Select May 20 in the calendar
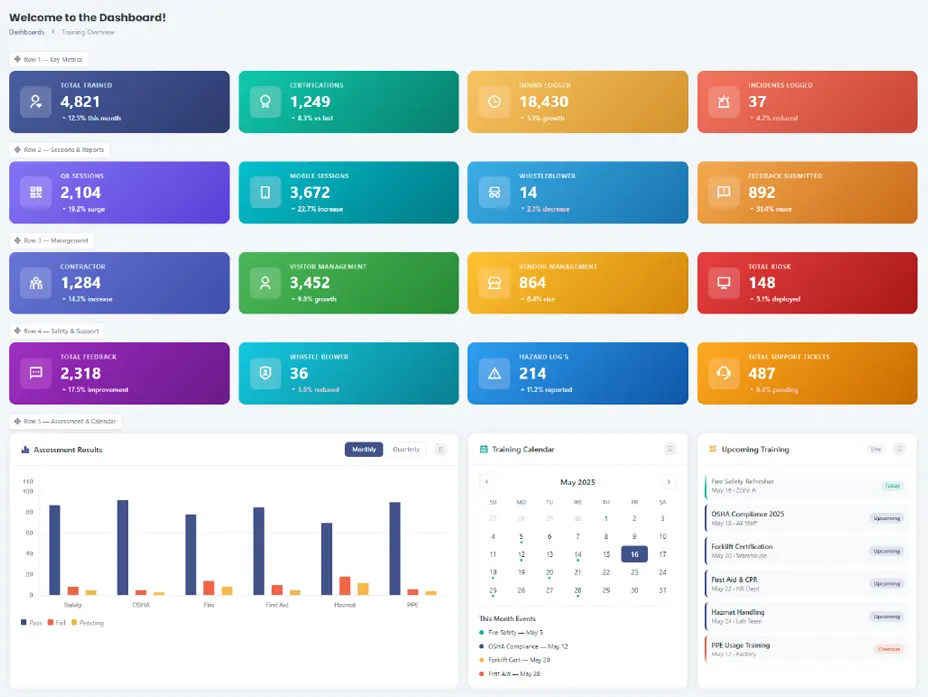928x697 pixels. (x=549, y=573)
